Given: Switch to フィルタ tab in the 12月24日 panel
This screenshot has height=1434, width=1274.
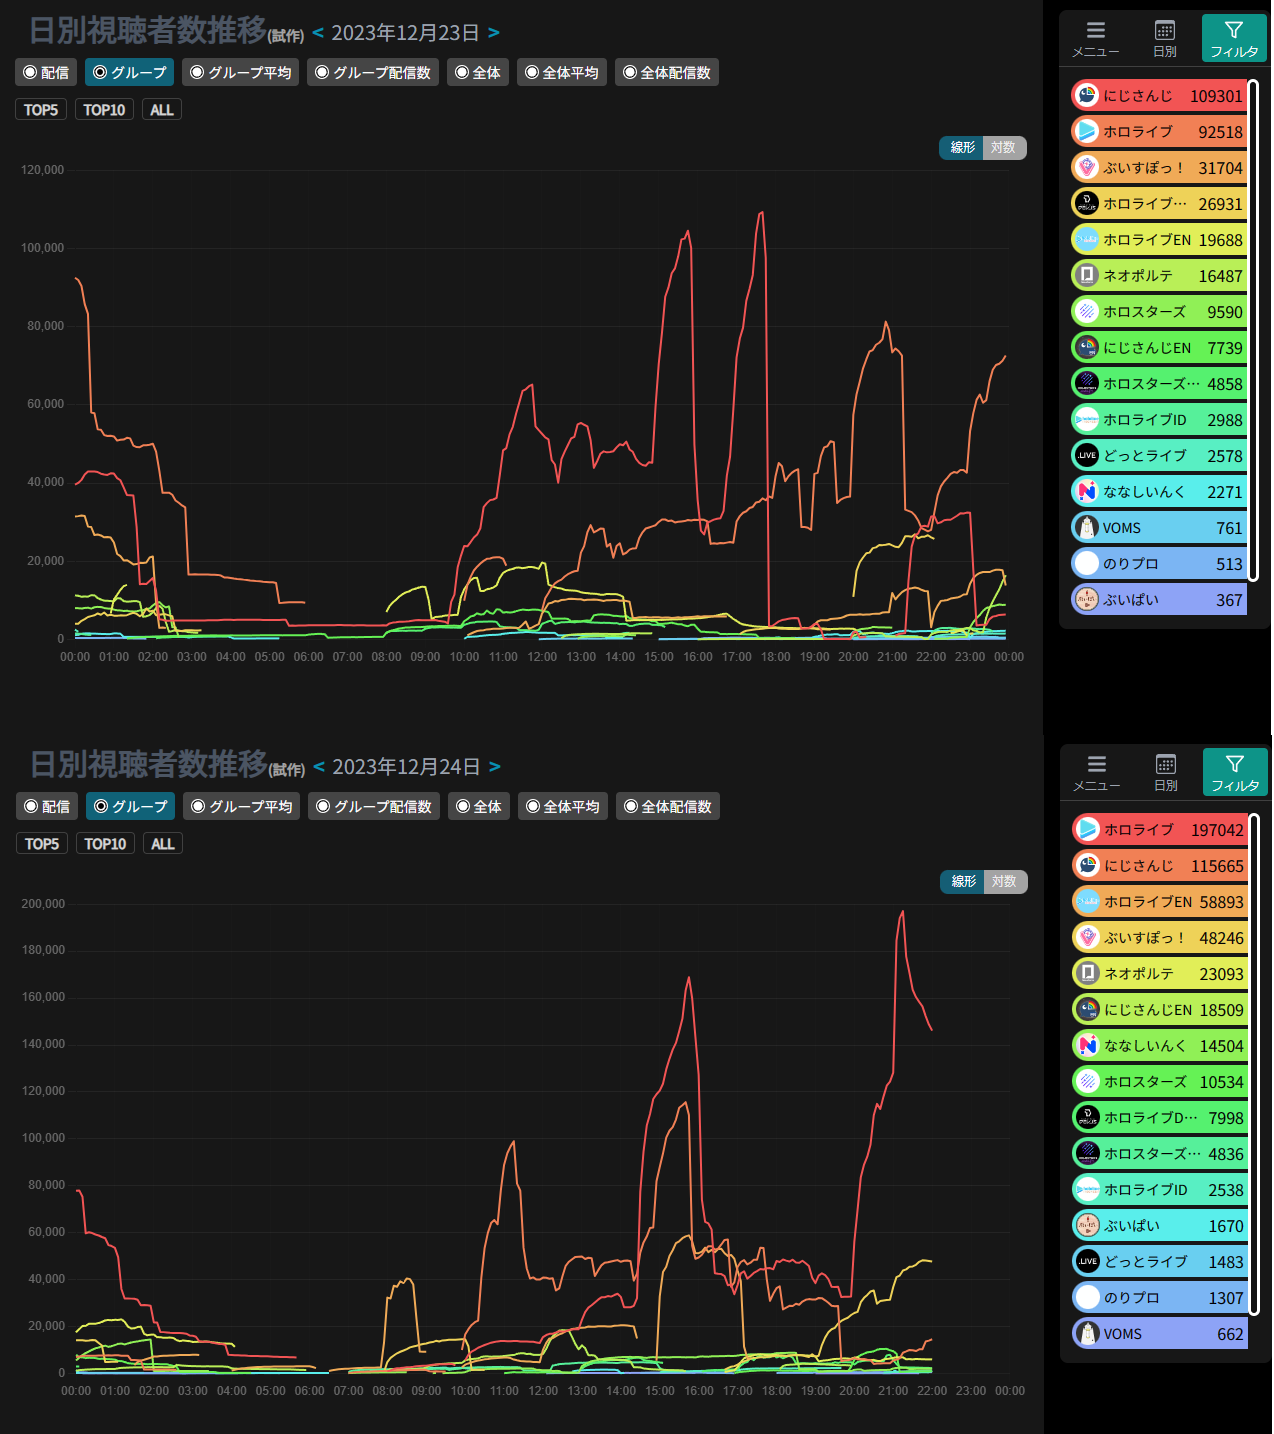Looking at the screenshot, I should pos(1235,772).
